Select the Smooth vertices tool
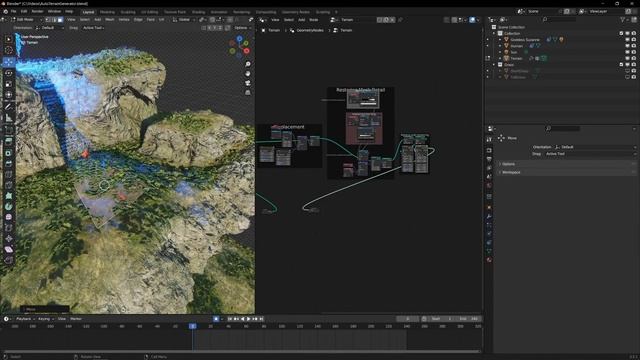Screen dimensions: 640x360 click(x=9, y=217)
